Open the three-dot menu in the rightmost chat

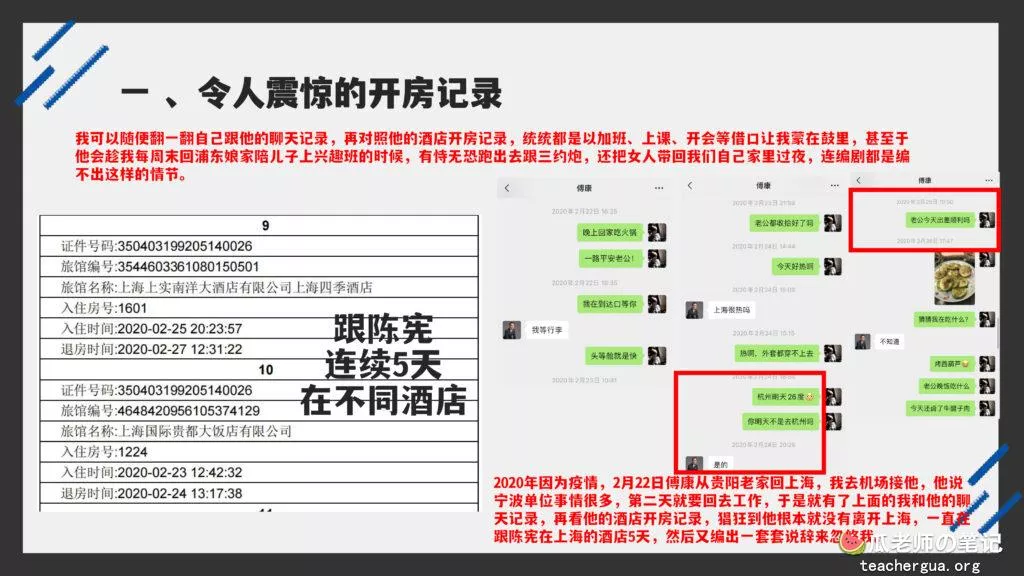coord(991,180)
